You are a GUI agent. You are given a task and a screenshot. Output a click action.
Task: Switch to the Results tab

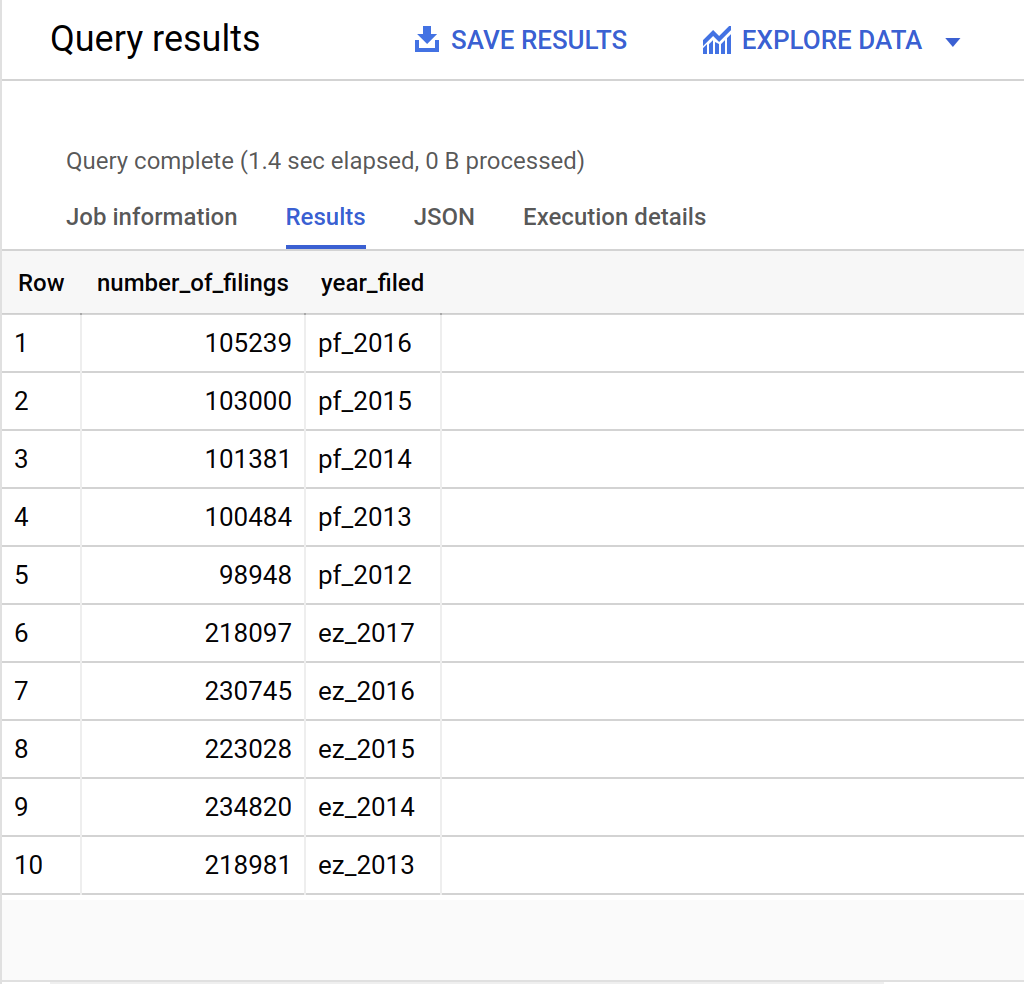tap(325, 217)
